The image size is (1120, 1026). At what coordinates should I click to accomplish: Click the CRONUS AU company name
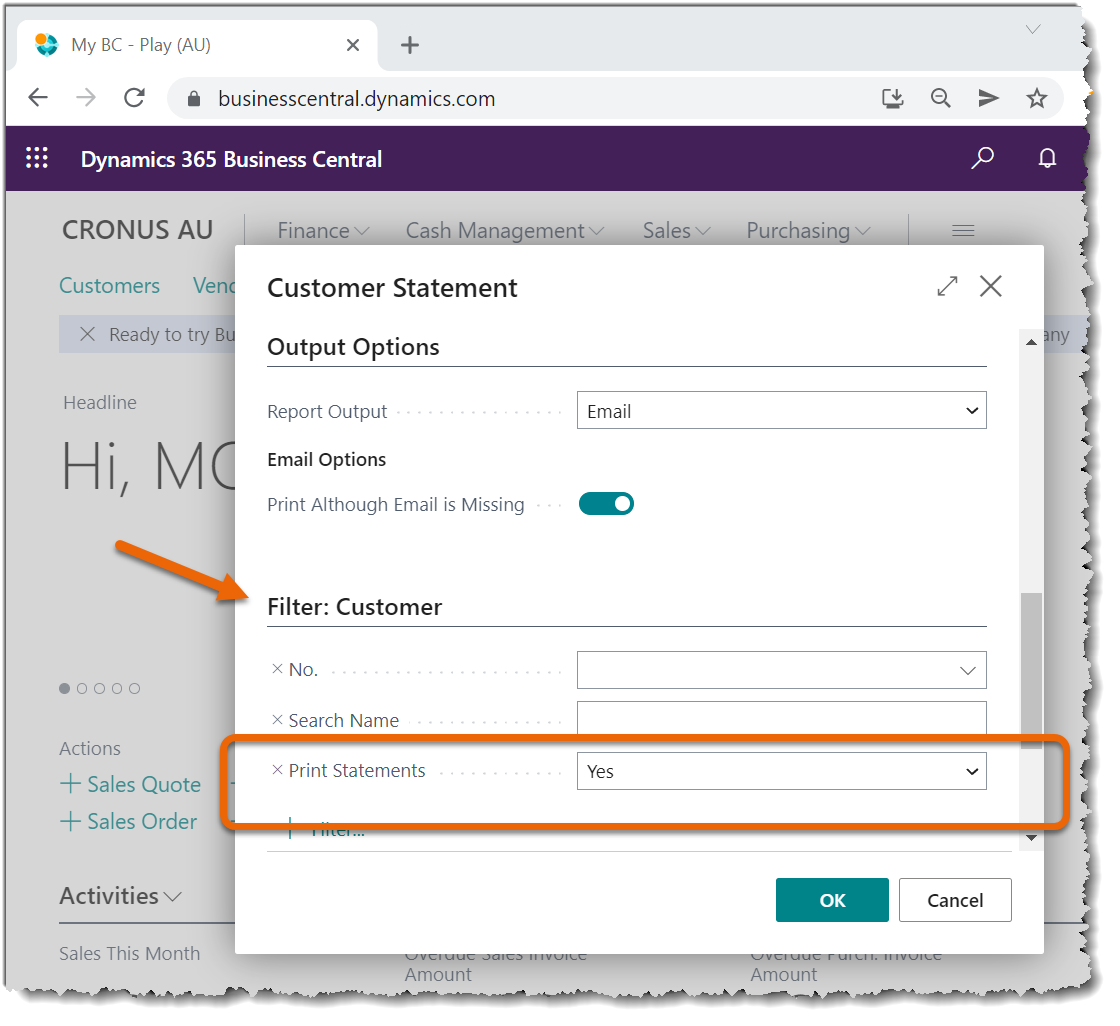138,230
